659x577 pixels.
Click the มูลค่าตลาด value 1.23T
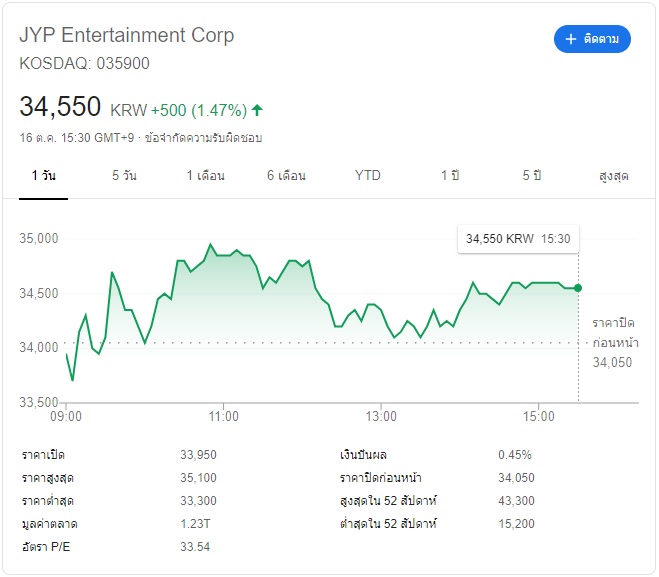[x=195, y=524]
